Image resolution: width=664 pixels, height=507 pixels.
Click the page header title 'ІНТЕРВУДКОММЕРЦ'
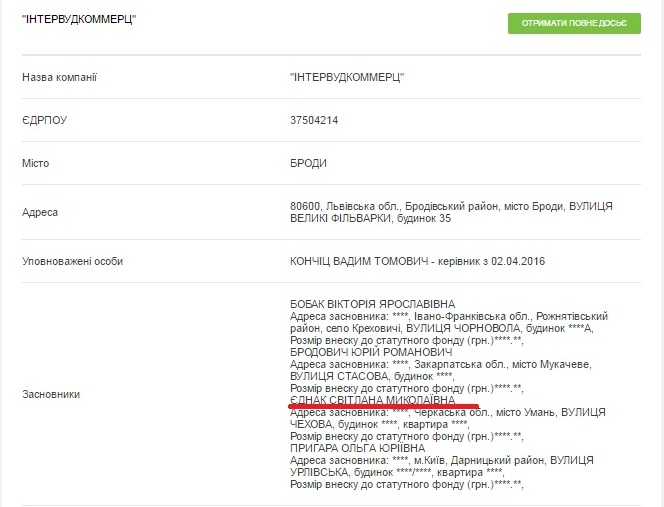click(x=79, y=20)
